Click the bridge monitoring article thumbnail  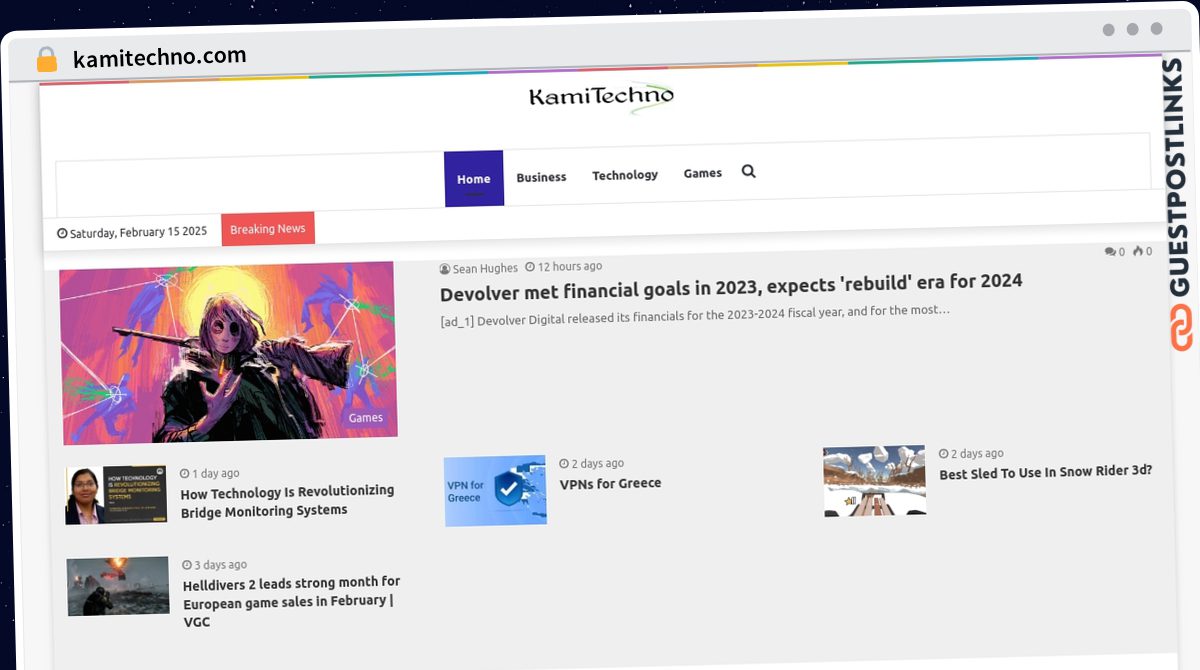pyautogui.click(x=117, y=495)
